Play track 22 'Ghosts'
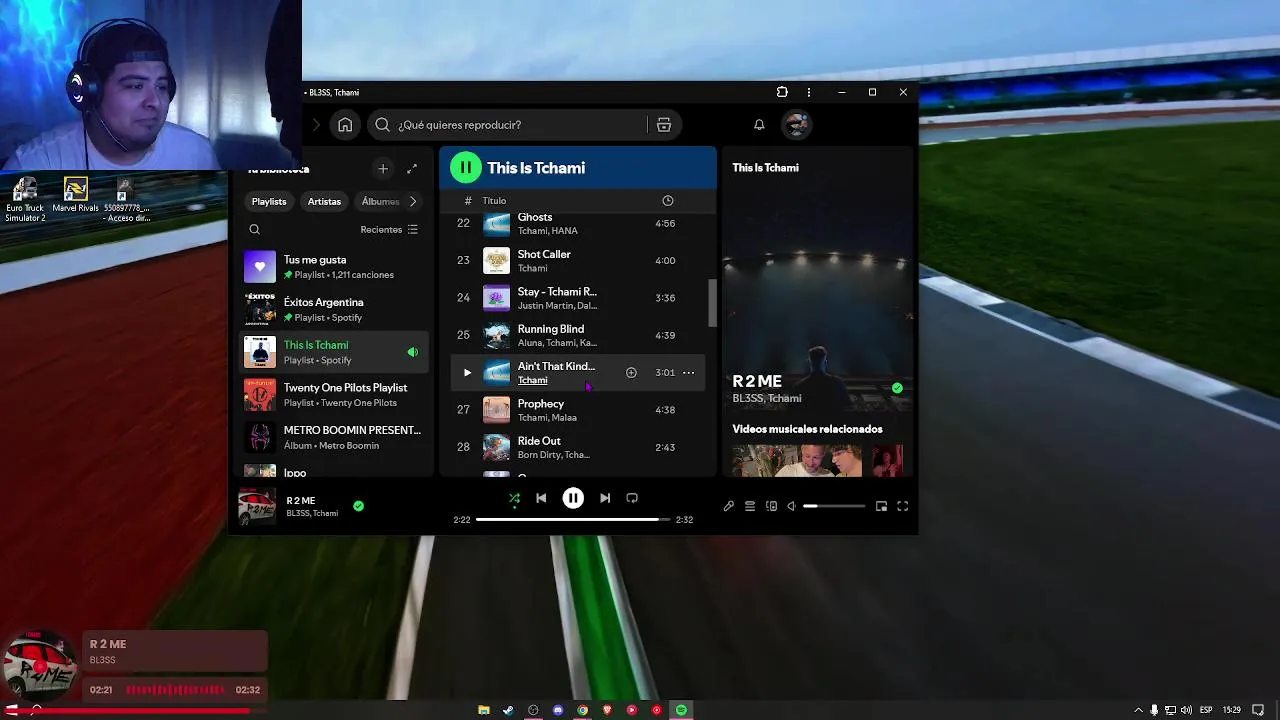 [x=578, y=224]
